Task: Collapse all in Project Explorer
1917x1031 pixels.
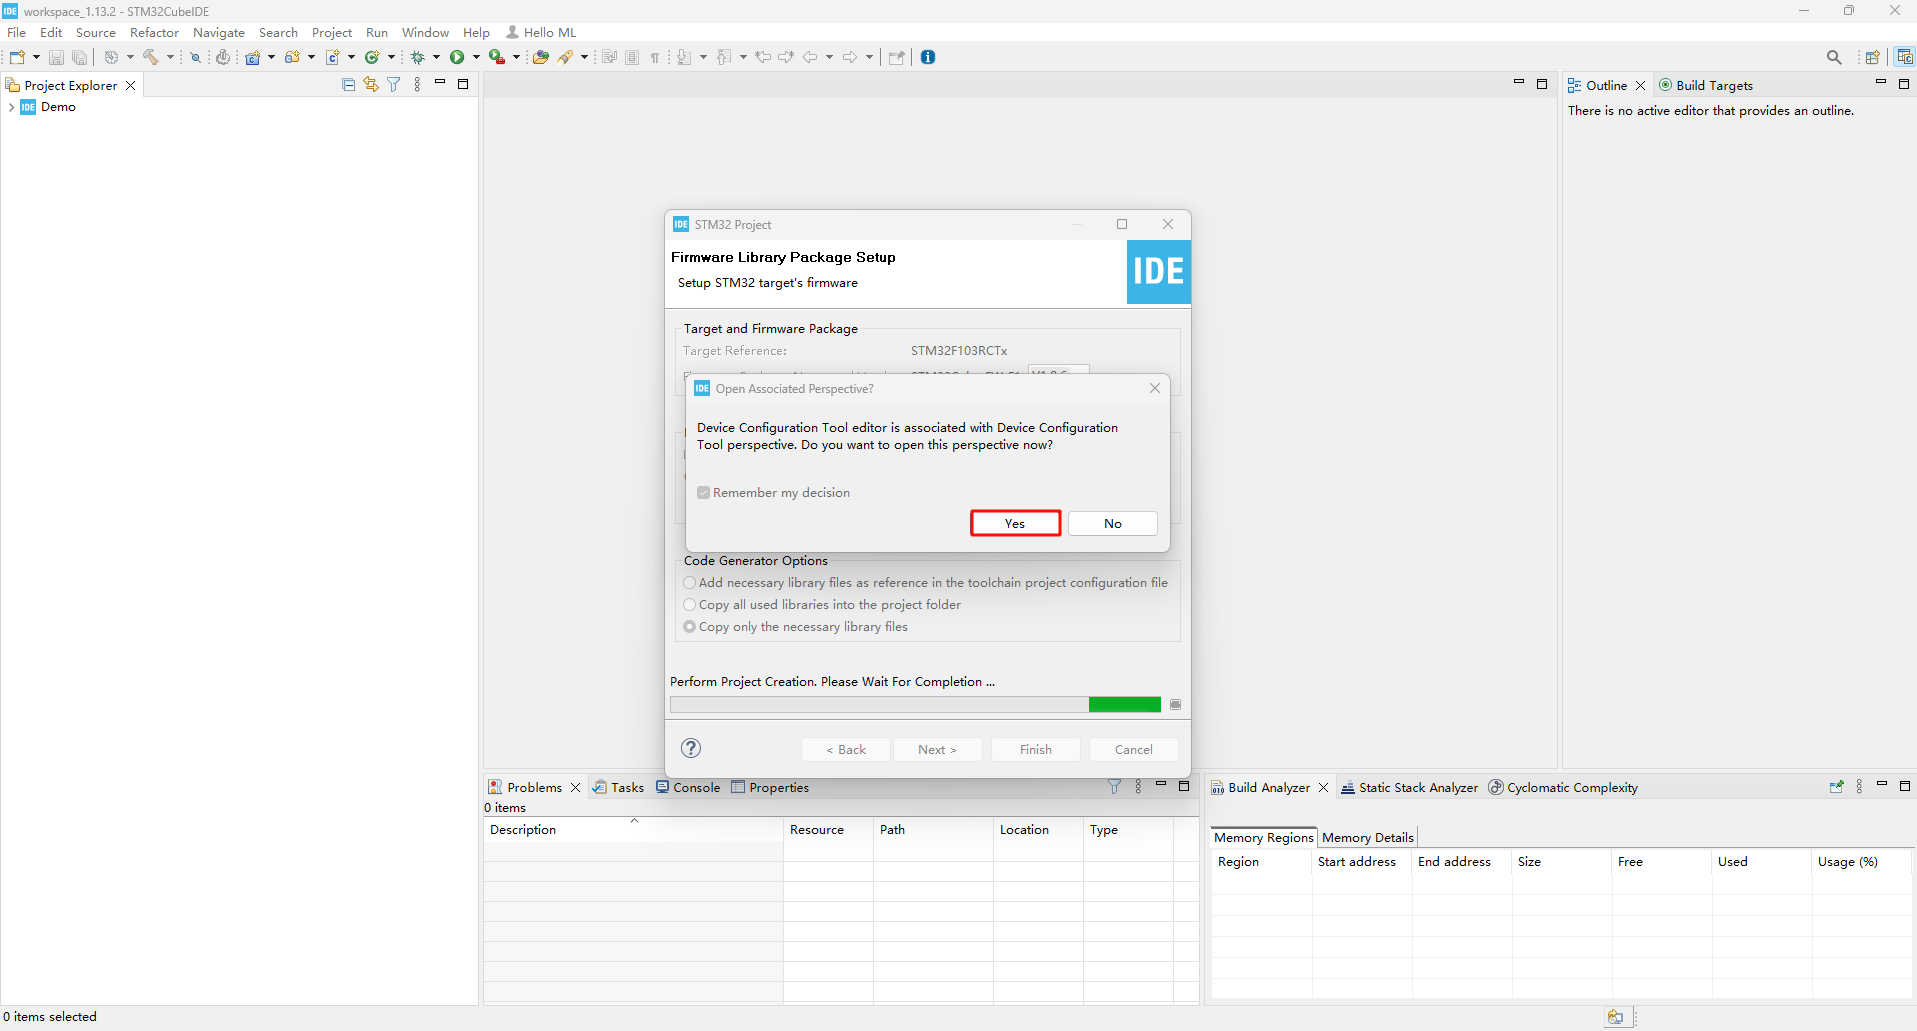Action: pyautogui.click(x=349, y=85)
